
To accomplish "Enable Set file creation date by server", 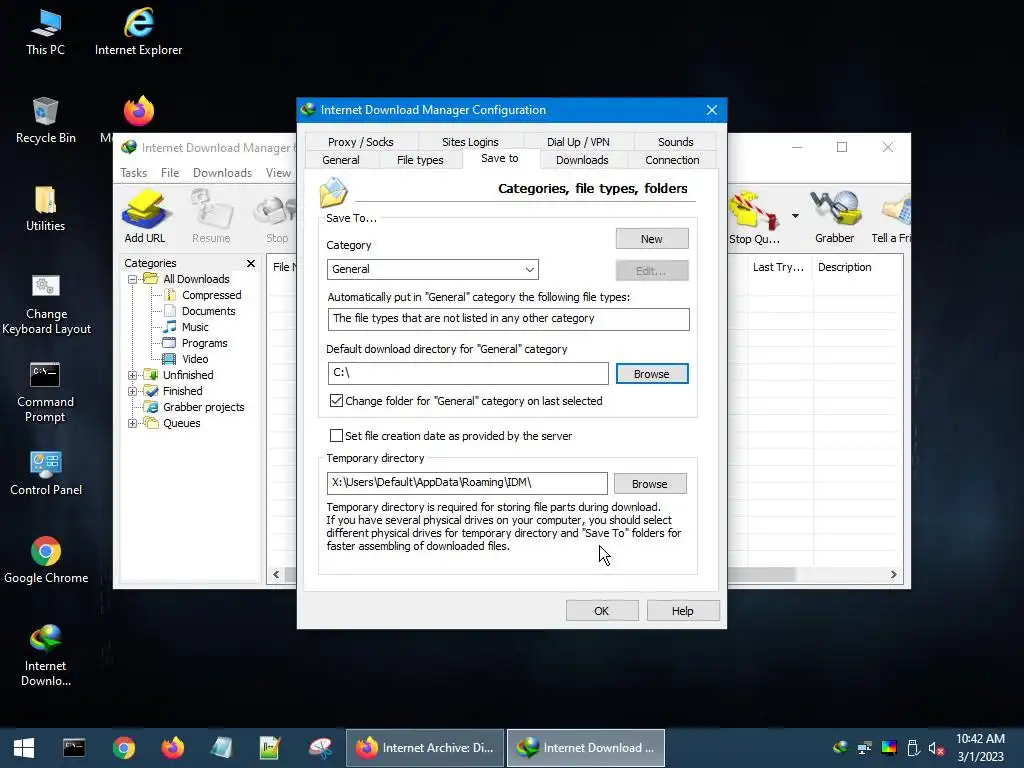I will (336, 435).
